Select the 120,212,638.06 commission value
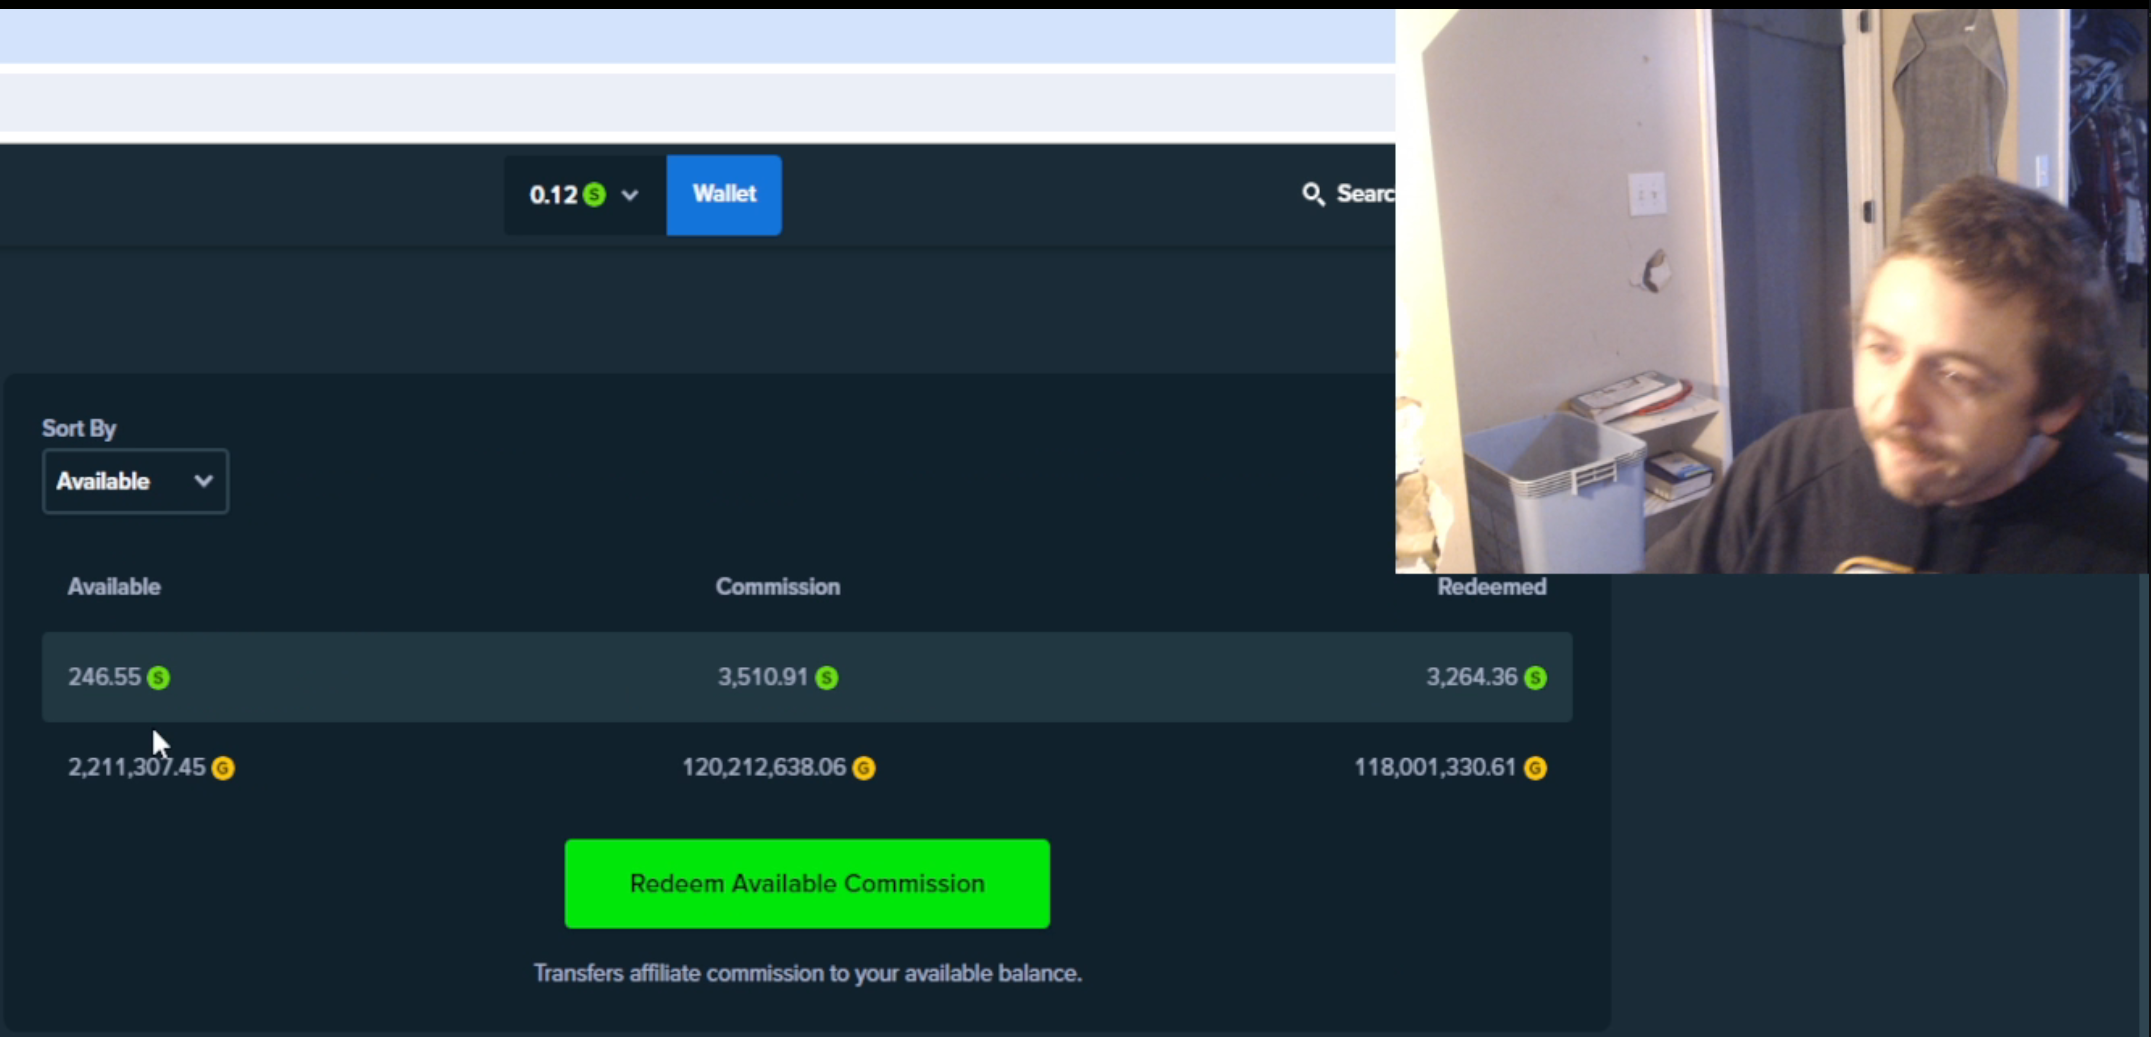The image size is (2151, 1037). 764,767
